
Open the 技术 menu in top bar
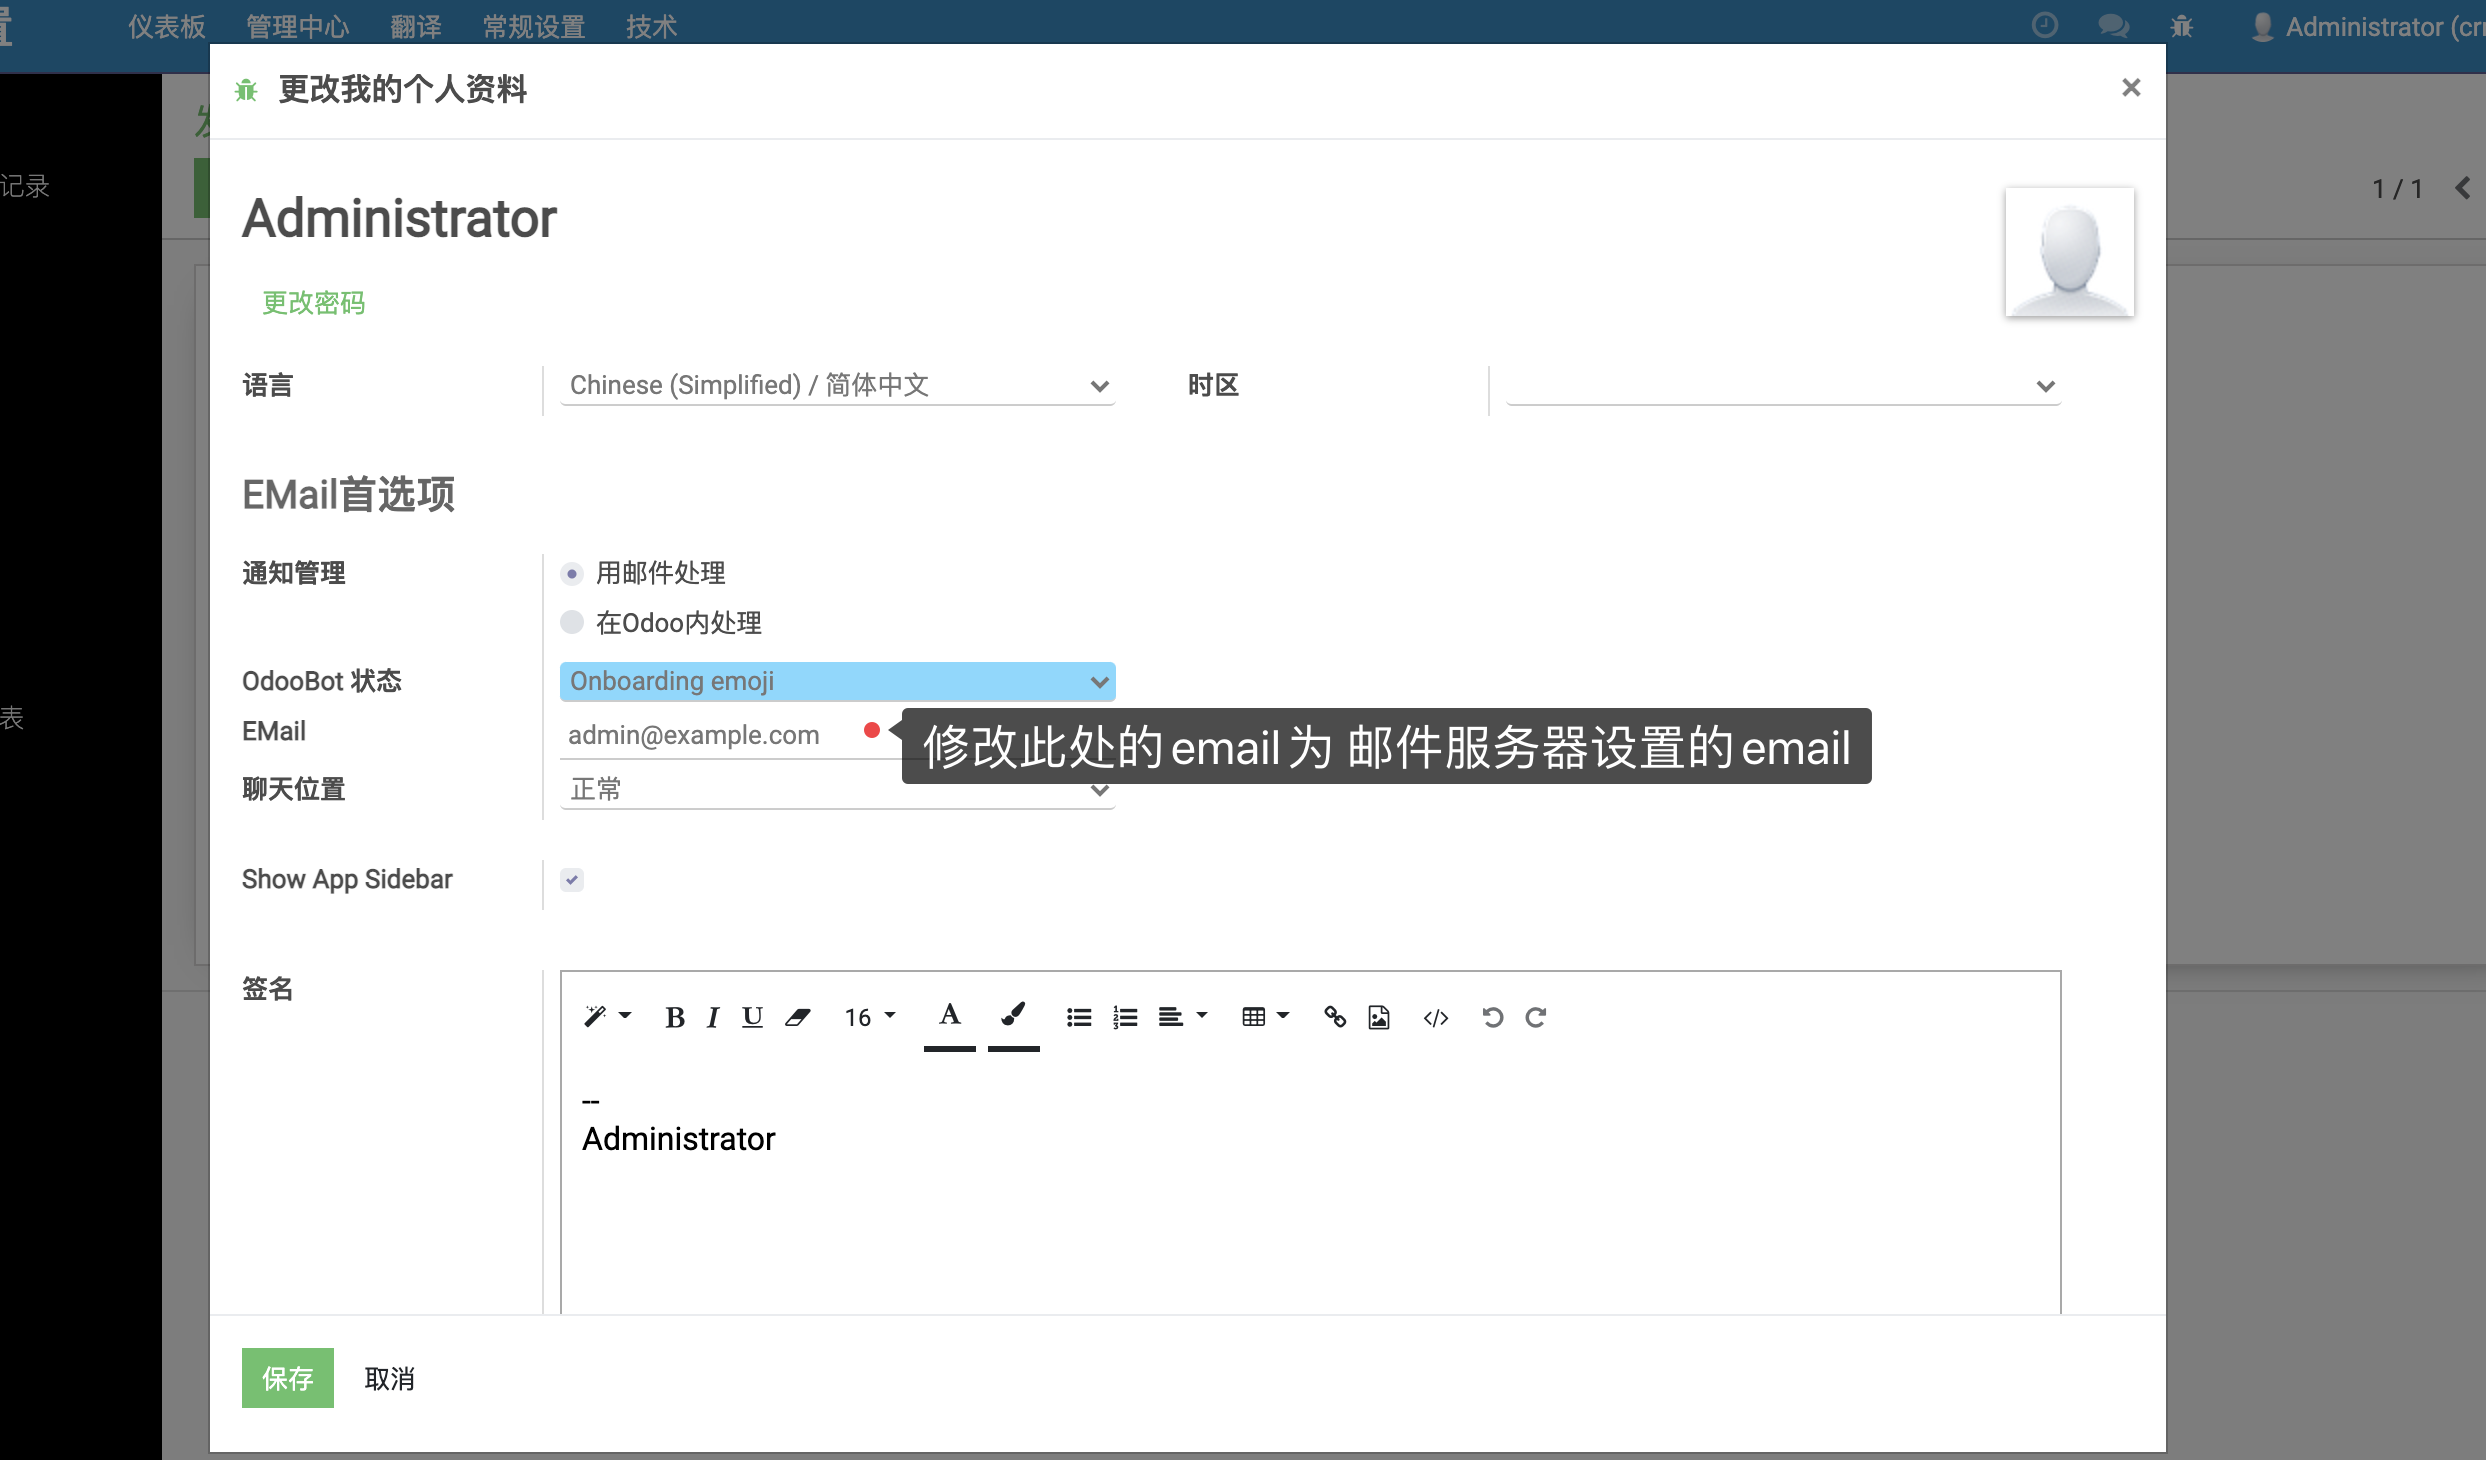pos(651,26)
